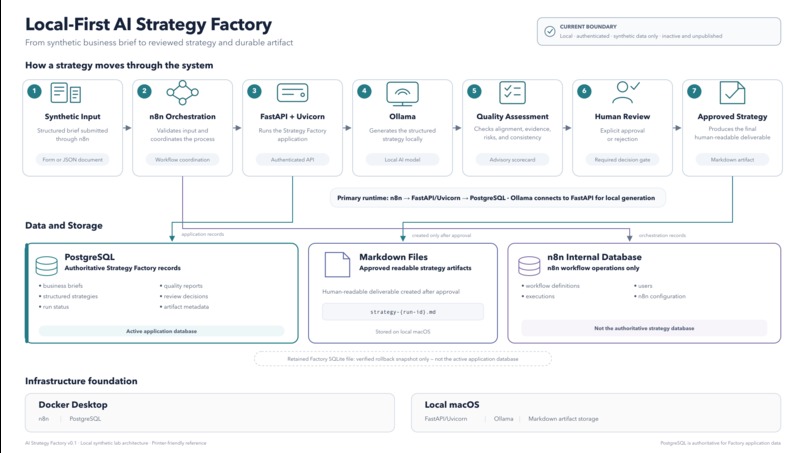Click 'structured strategies' in the PostgreSQL list
Viewport: 806px width, 453px height.
pyautogui.click(x=70, y=297)
